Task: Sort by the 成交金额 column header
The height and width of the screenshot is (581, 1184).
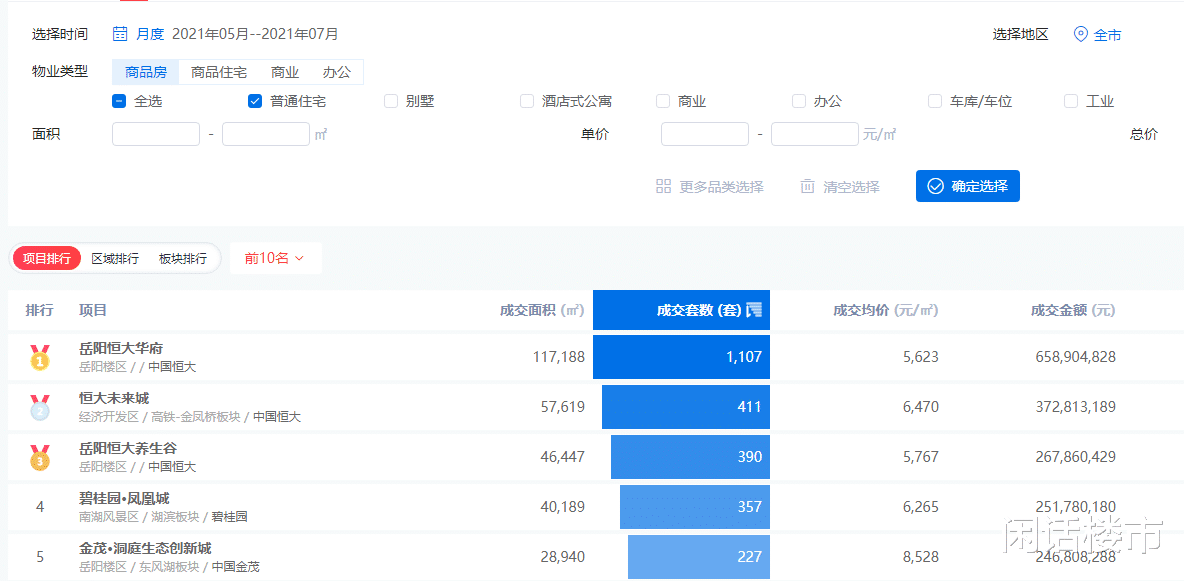Action: [1073, 310]
